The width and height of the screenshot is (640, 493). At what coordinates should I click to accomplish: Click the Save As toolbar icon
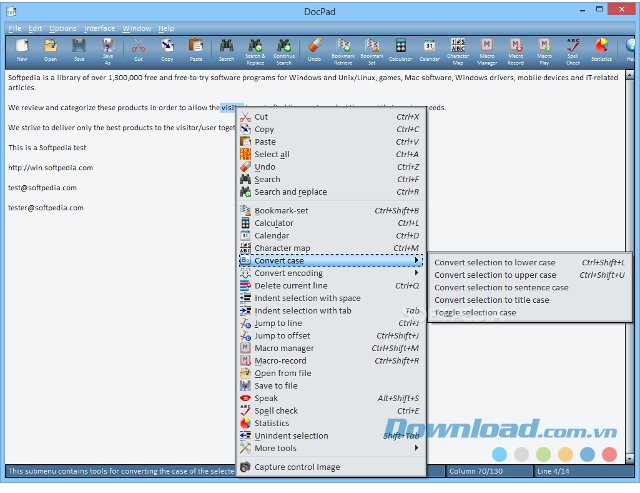107,49
